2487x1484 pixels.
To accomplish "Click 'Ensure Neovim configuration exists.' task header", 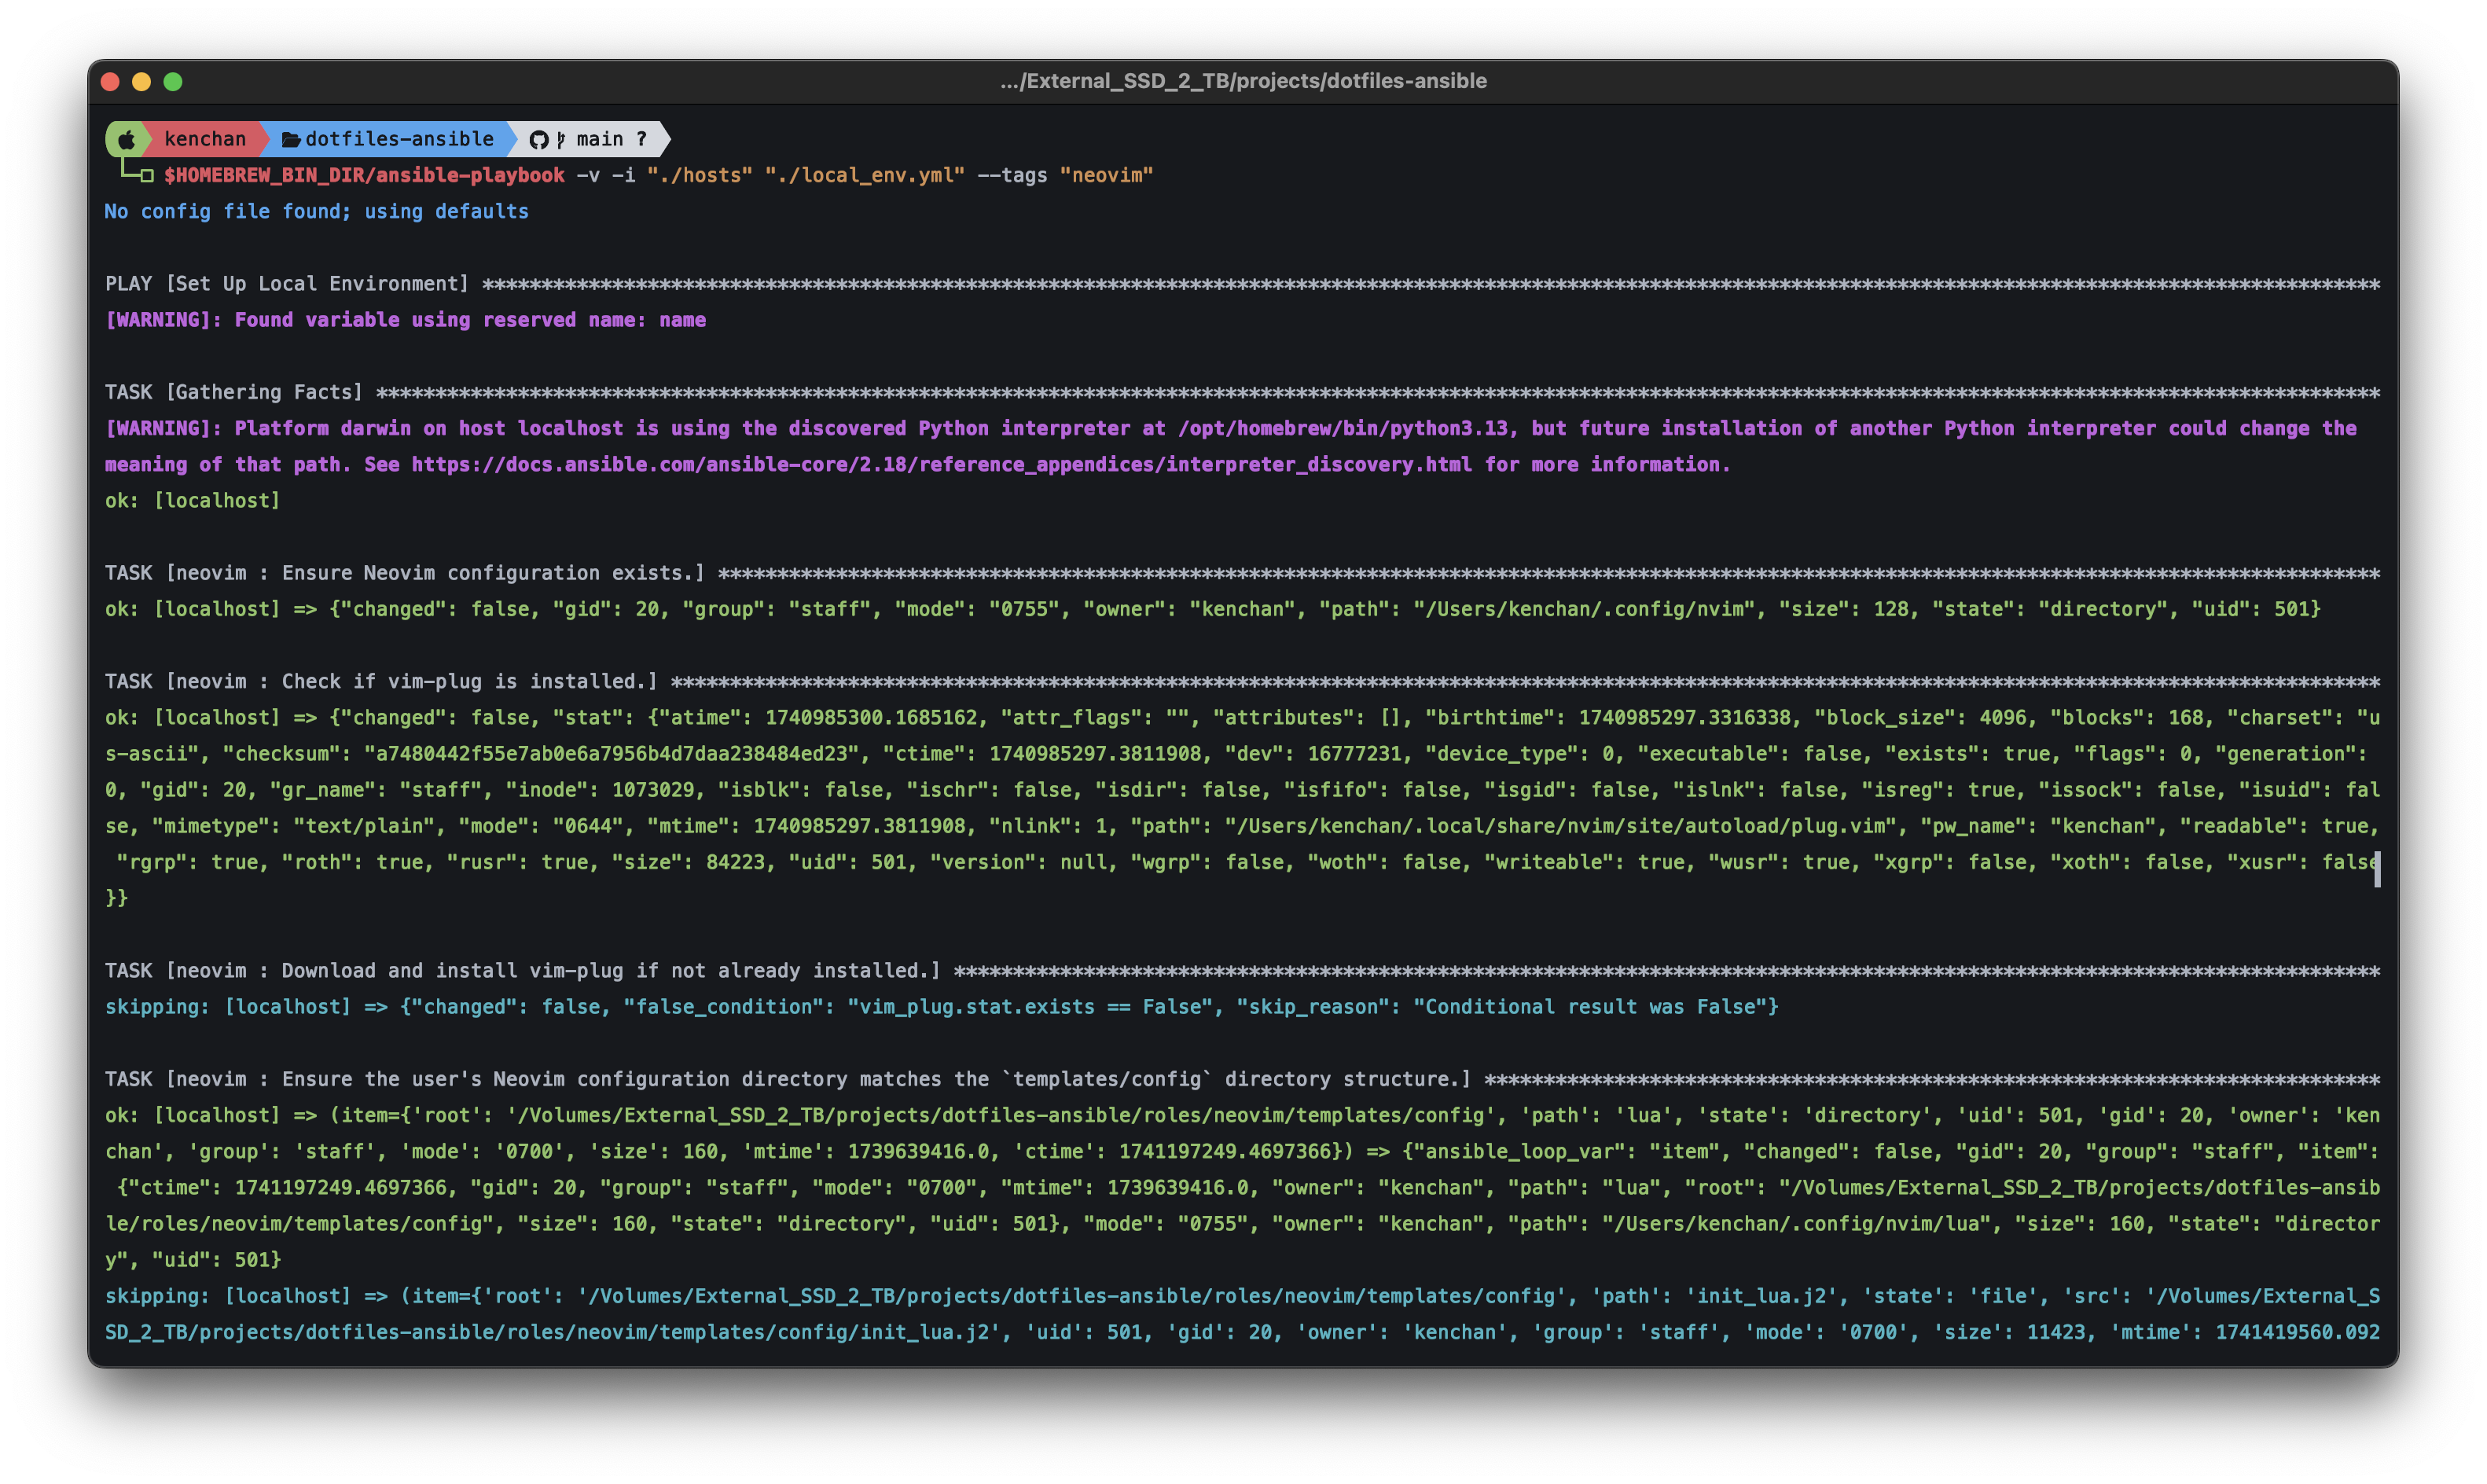I will 405,573.
